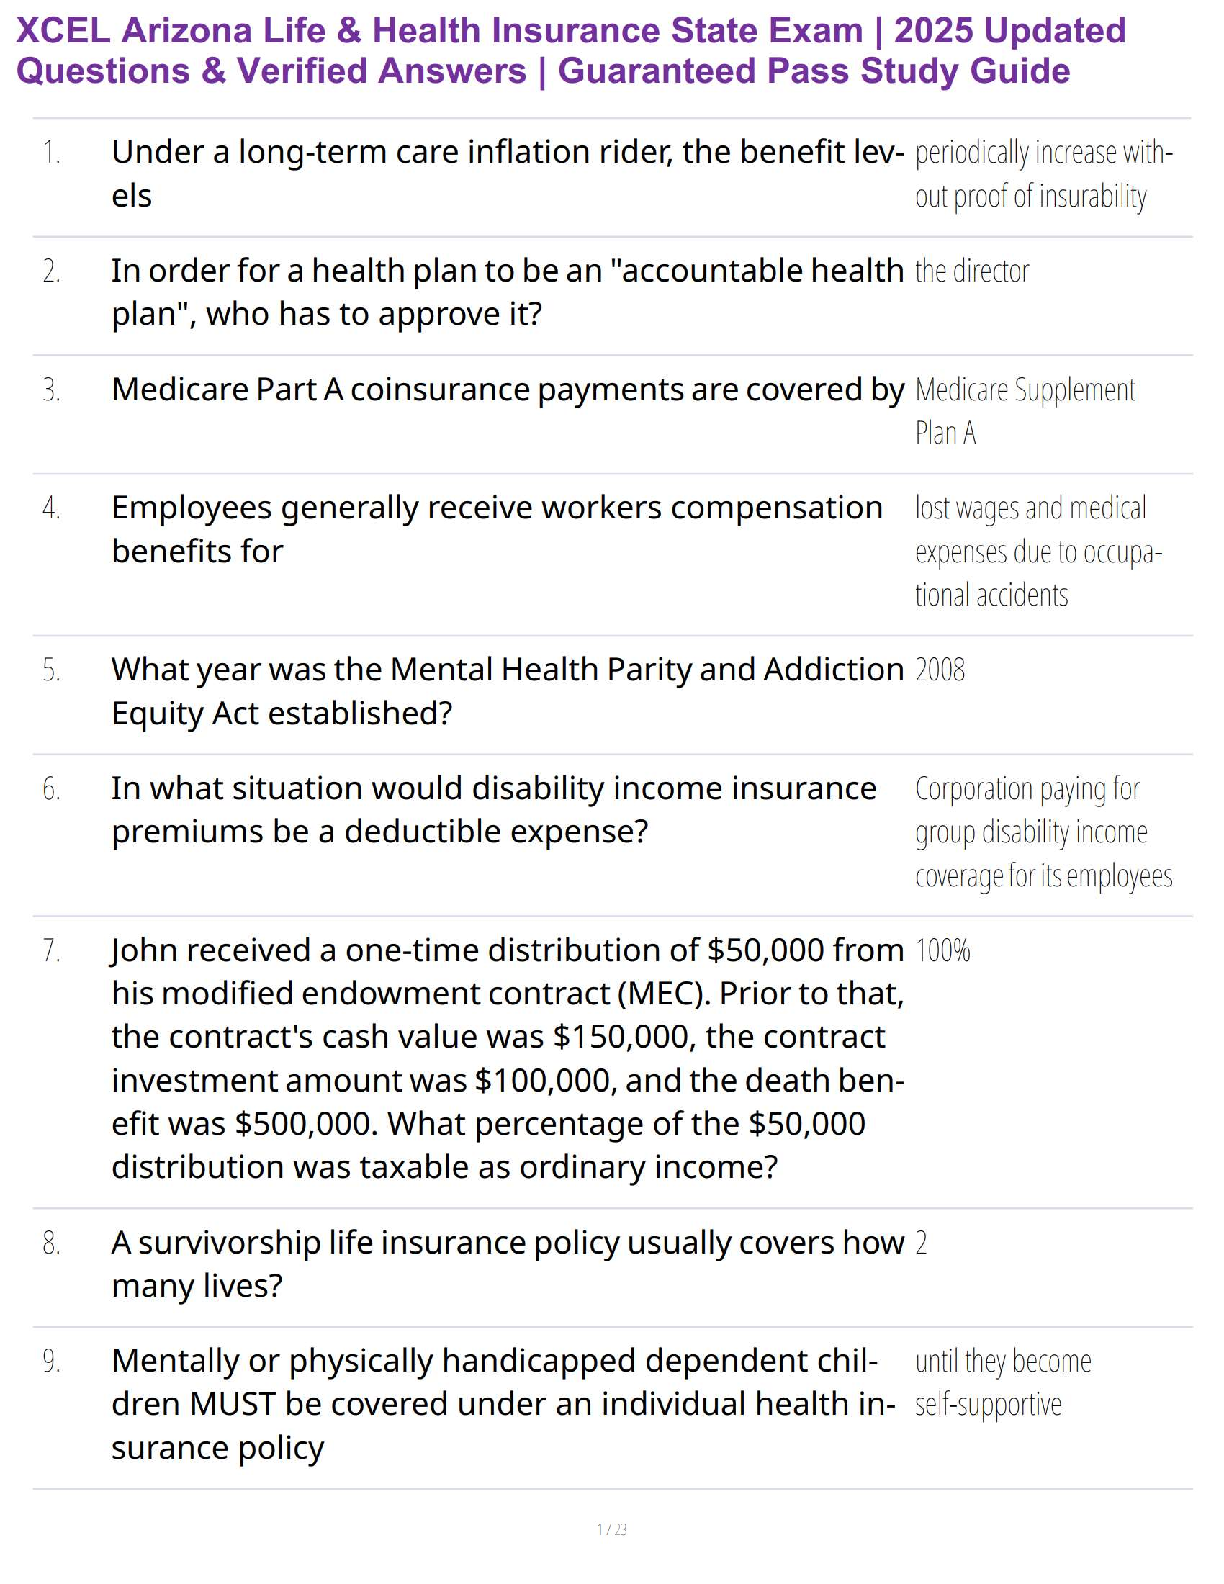Click the answer '2' for survivorship lives
This screenshot has width=1224, height=1584.
click(x=921, y=1243)
